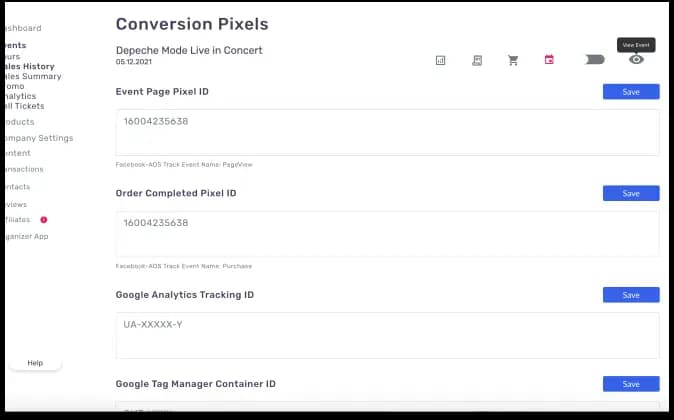The height and width of the screenshot is (420, 674).
Task: Open Analytics in the sidebar
Action: point(21,96)
